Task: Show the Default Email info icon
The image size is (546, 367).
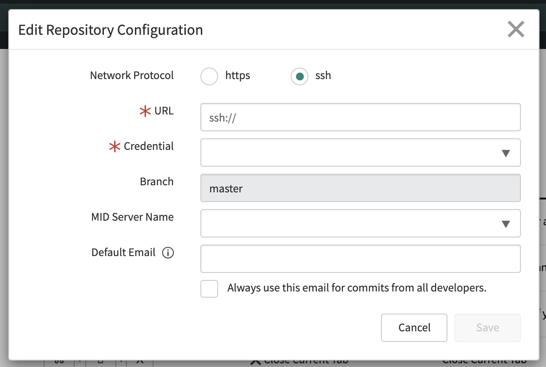Action: pyautogui.click(x=168, y=252)
